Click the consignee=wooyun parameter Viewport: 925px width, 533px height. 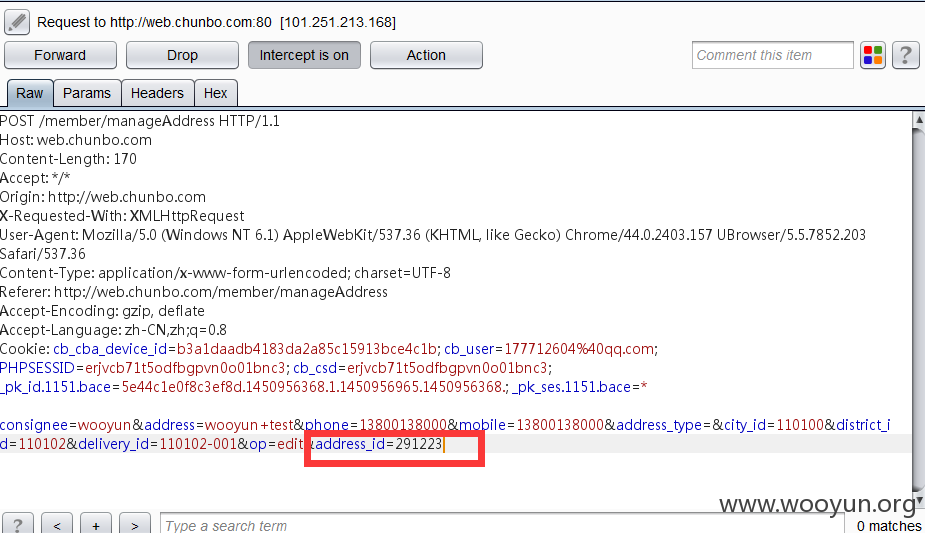pyautogui.click(x=65, y=425)
